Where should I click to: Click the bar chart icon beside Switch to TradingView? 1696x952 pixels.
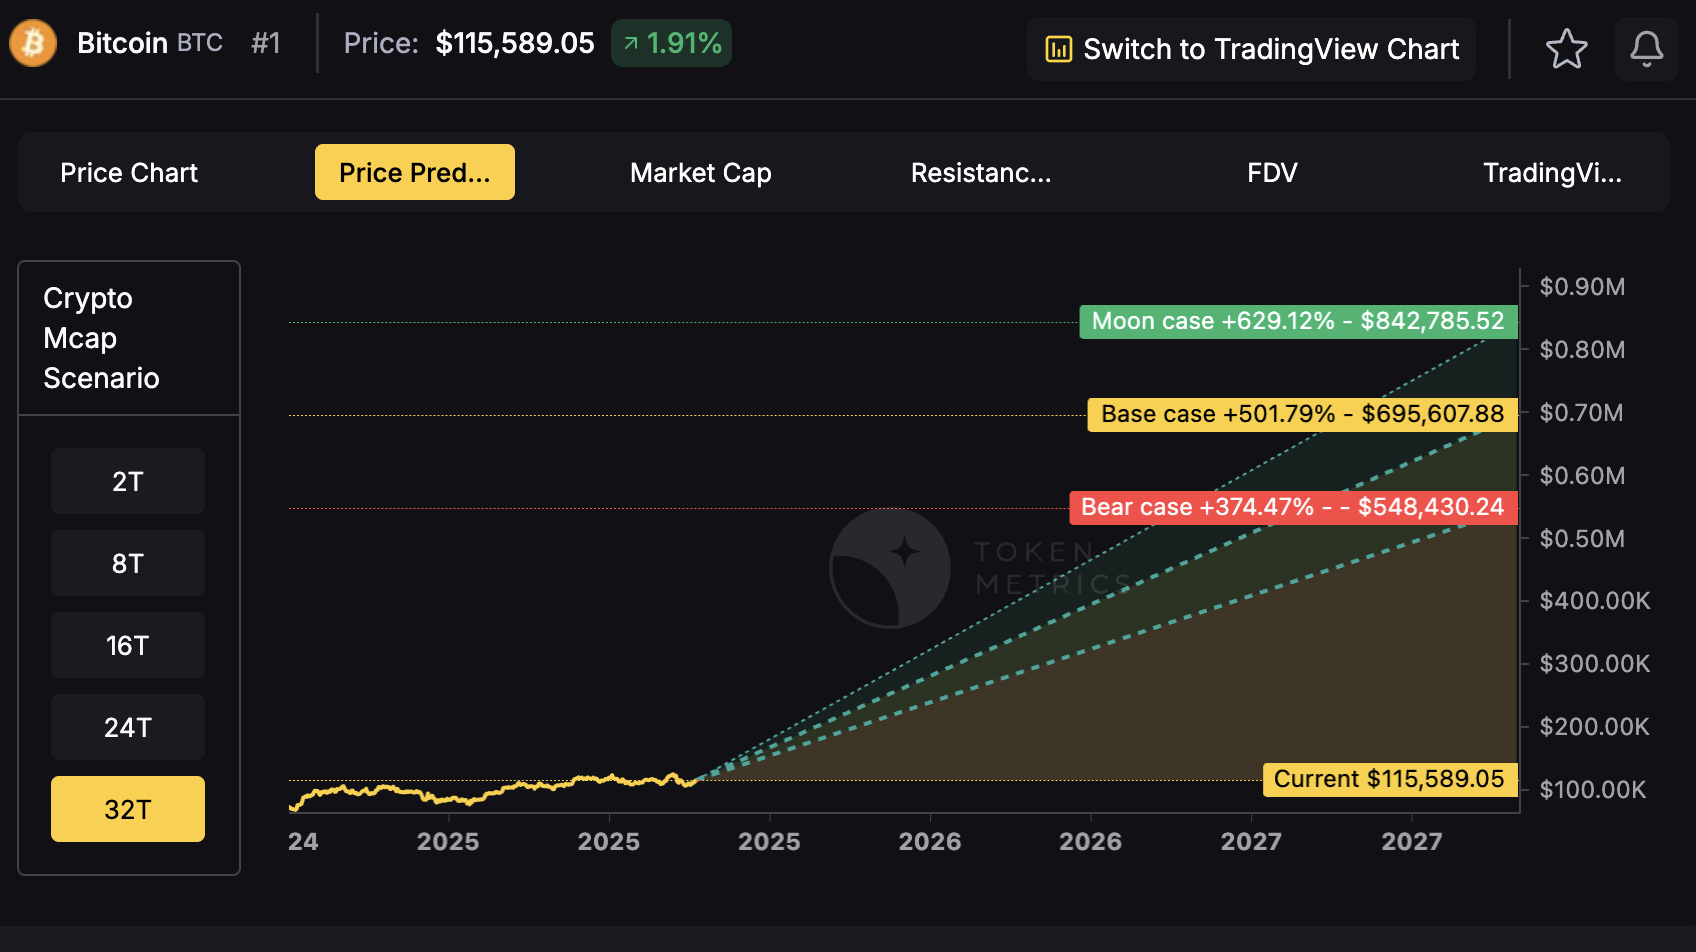(1058, 48)
